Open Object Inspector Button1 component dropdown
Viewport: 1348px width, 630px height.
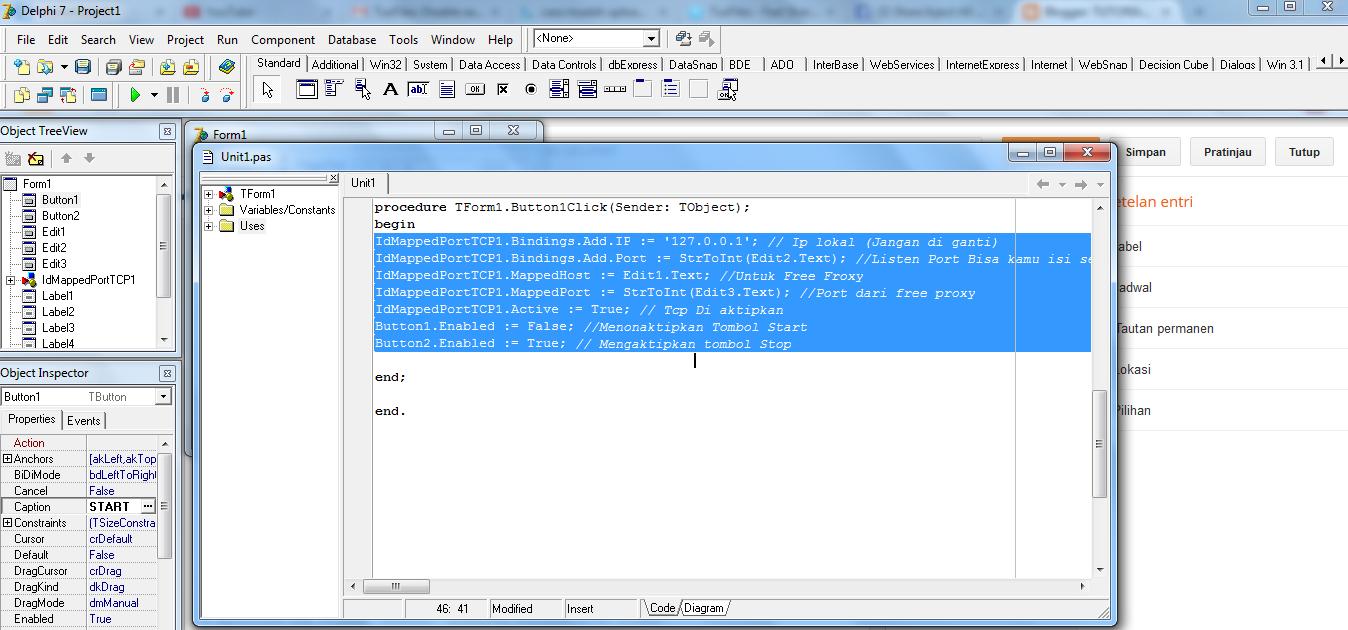pyautogui.click(x=163, y=397)
